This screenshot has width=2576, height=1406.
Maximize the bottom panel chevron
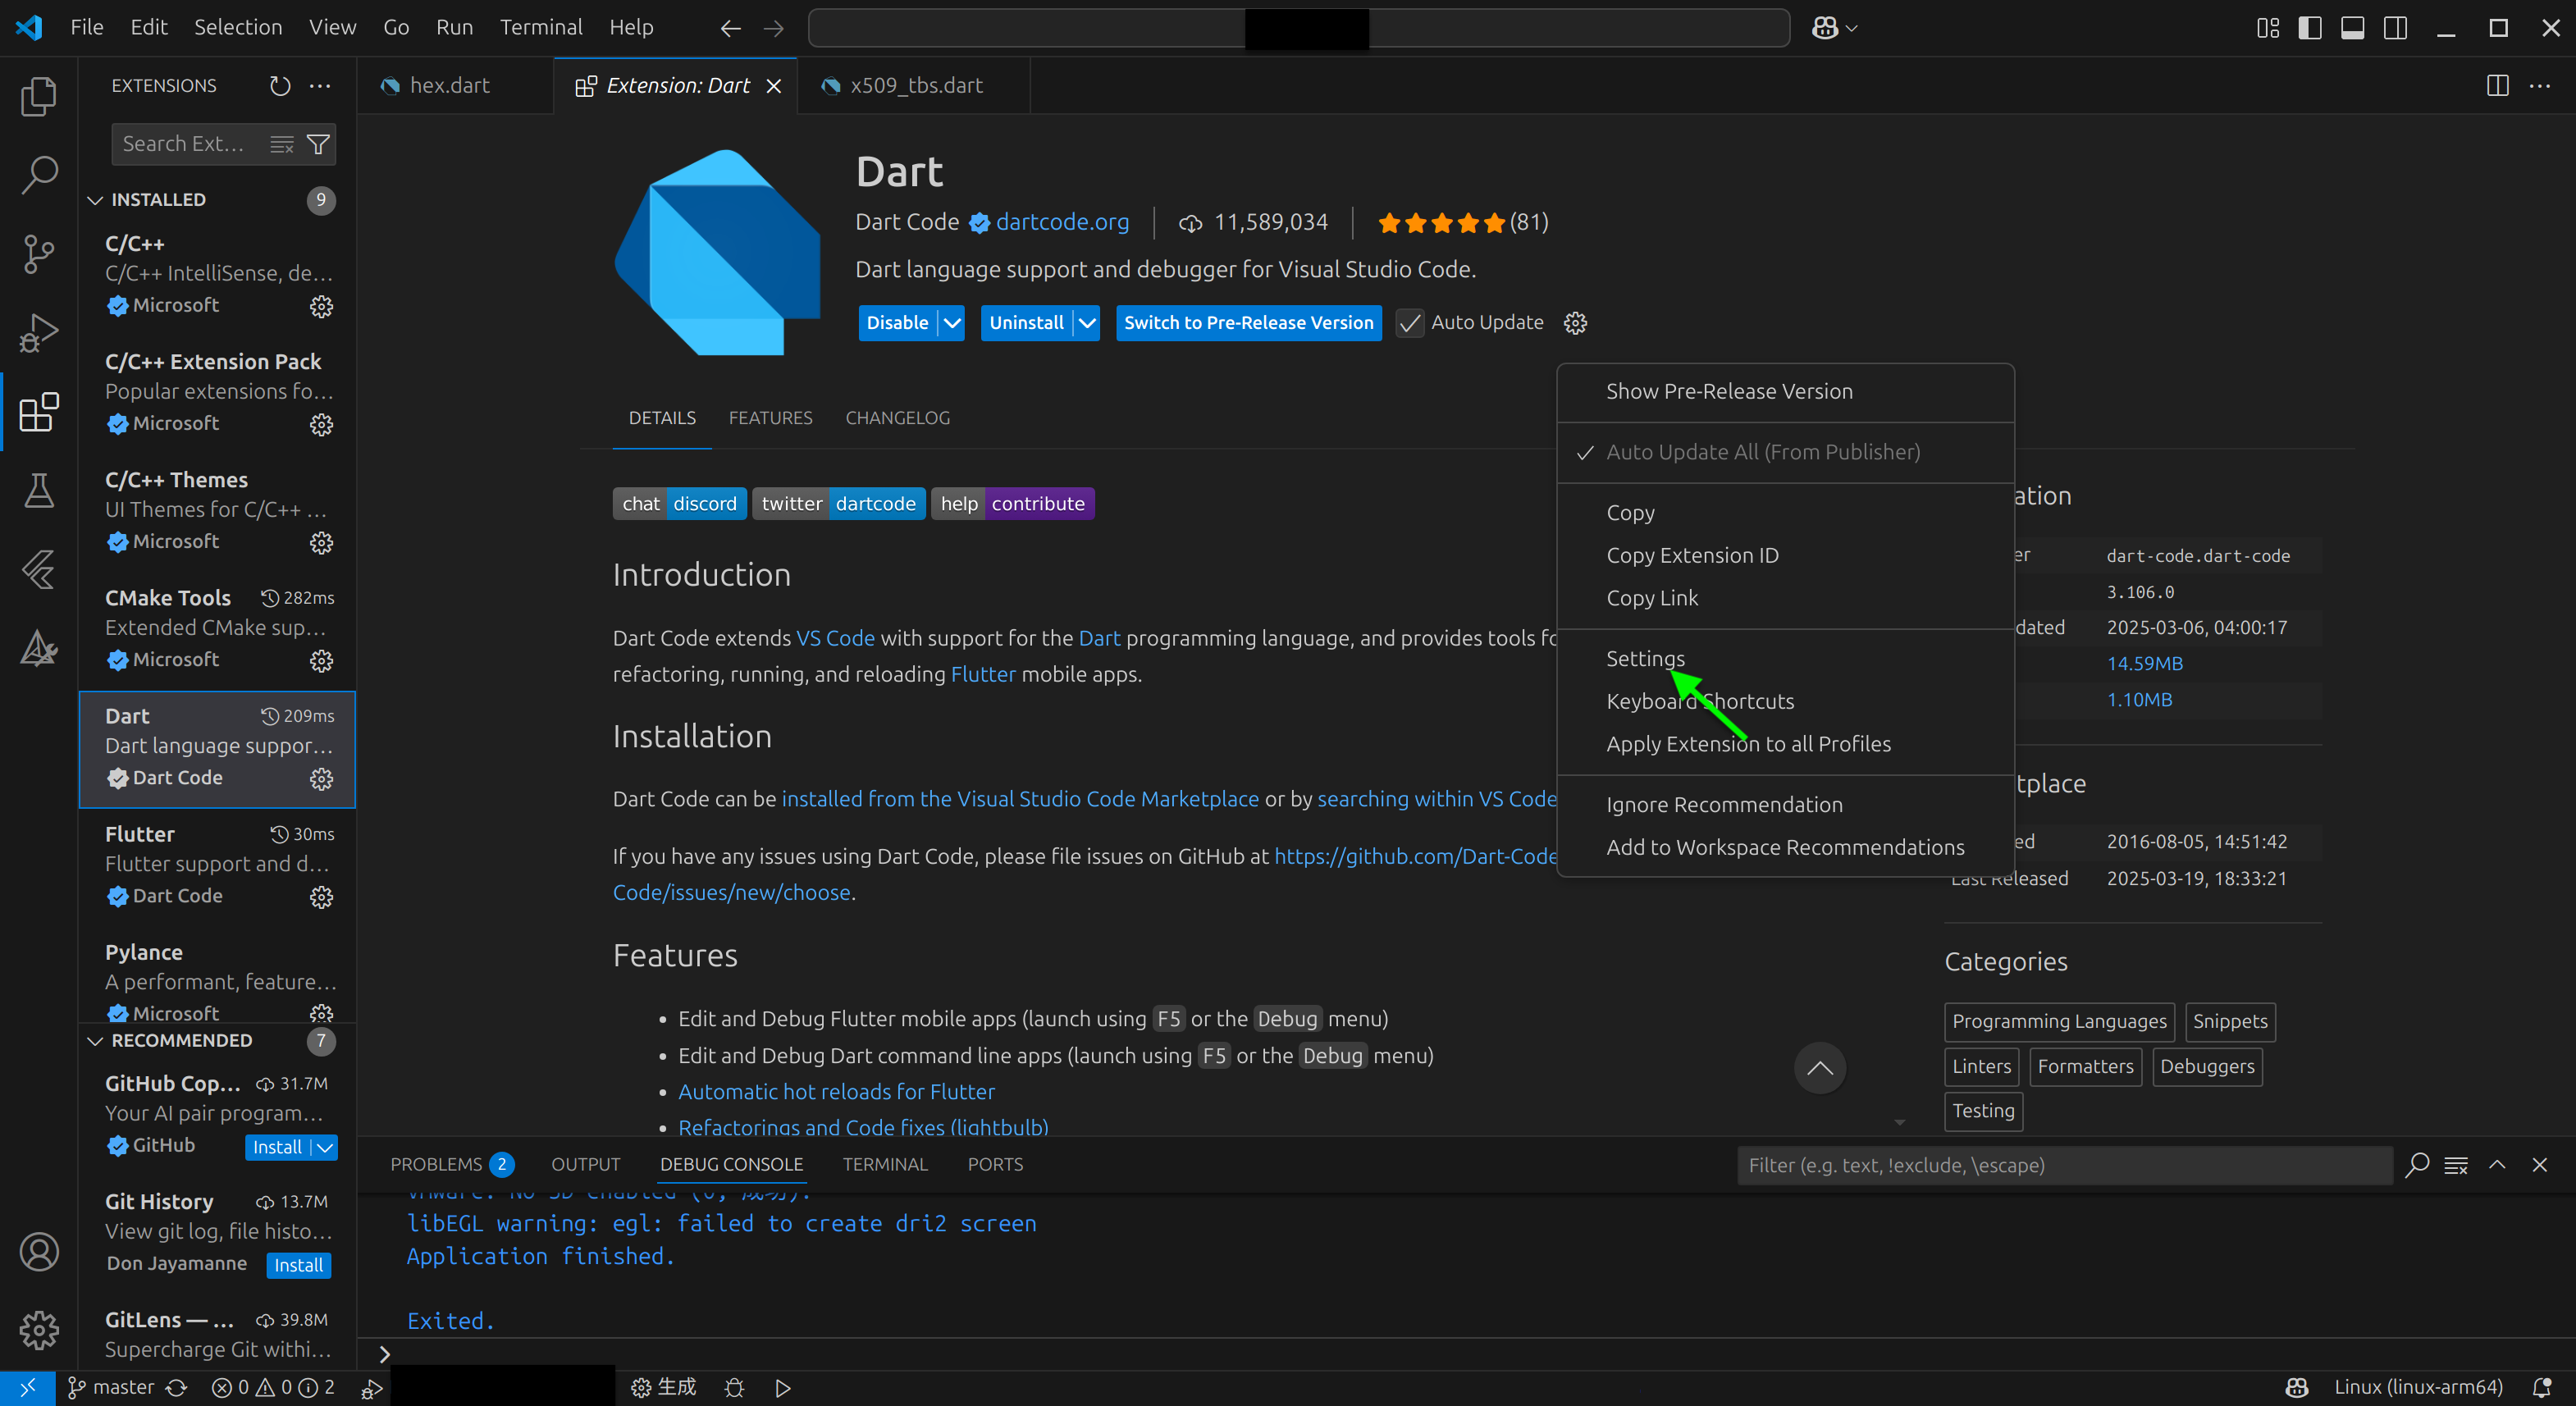(2497, 1165)
